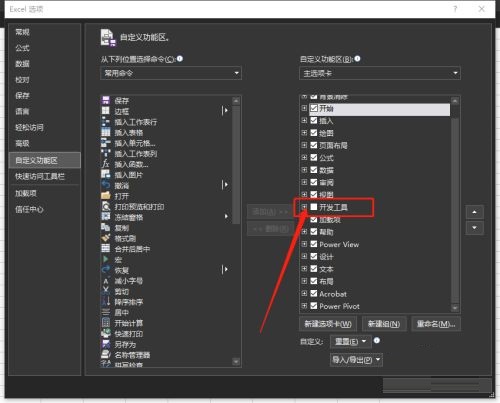Select the 插入图片 (Insert Picture) icon
The width and height of the screenshot is (500, 403).
[106, 175]
